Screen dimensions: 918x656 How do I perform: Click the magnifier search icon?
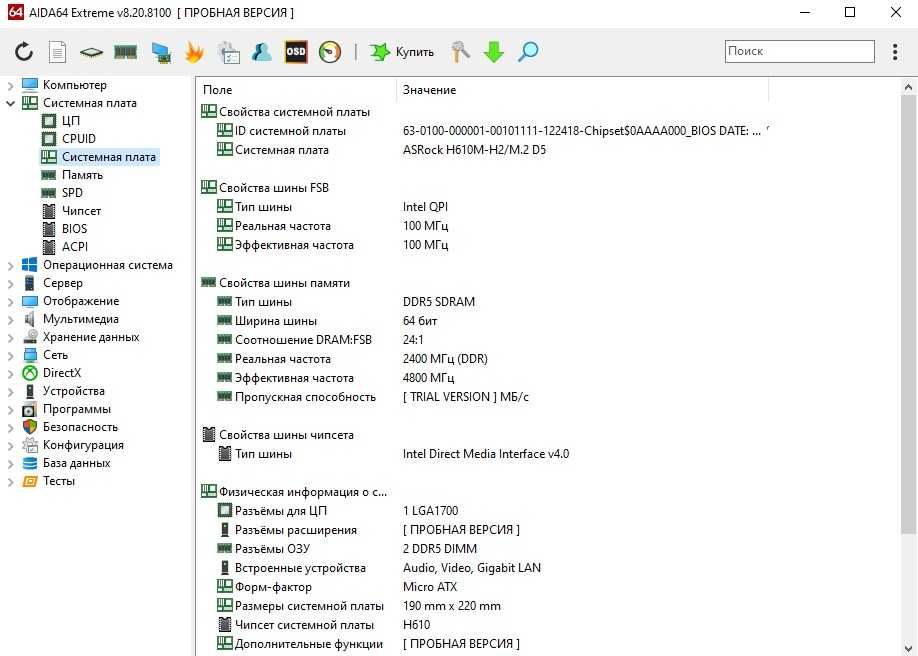point(527,52)
